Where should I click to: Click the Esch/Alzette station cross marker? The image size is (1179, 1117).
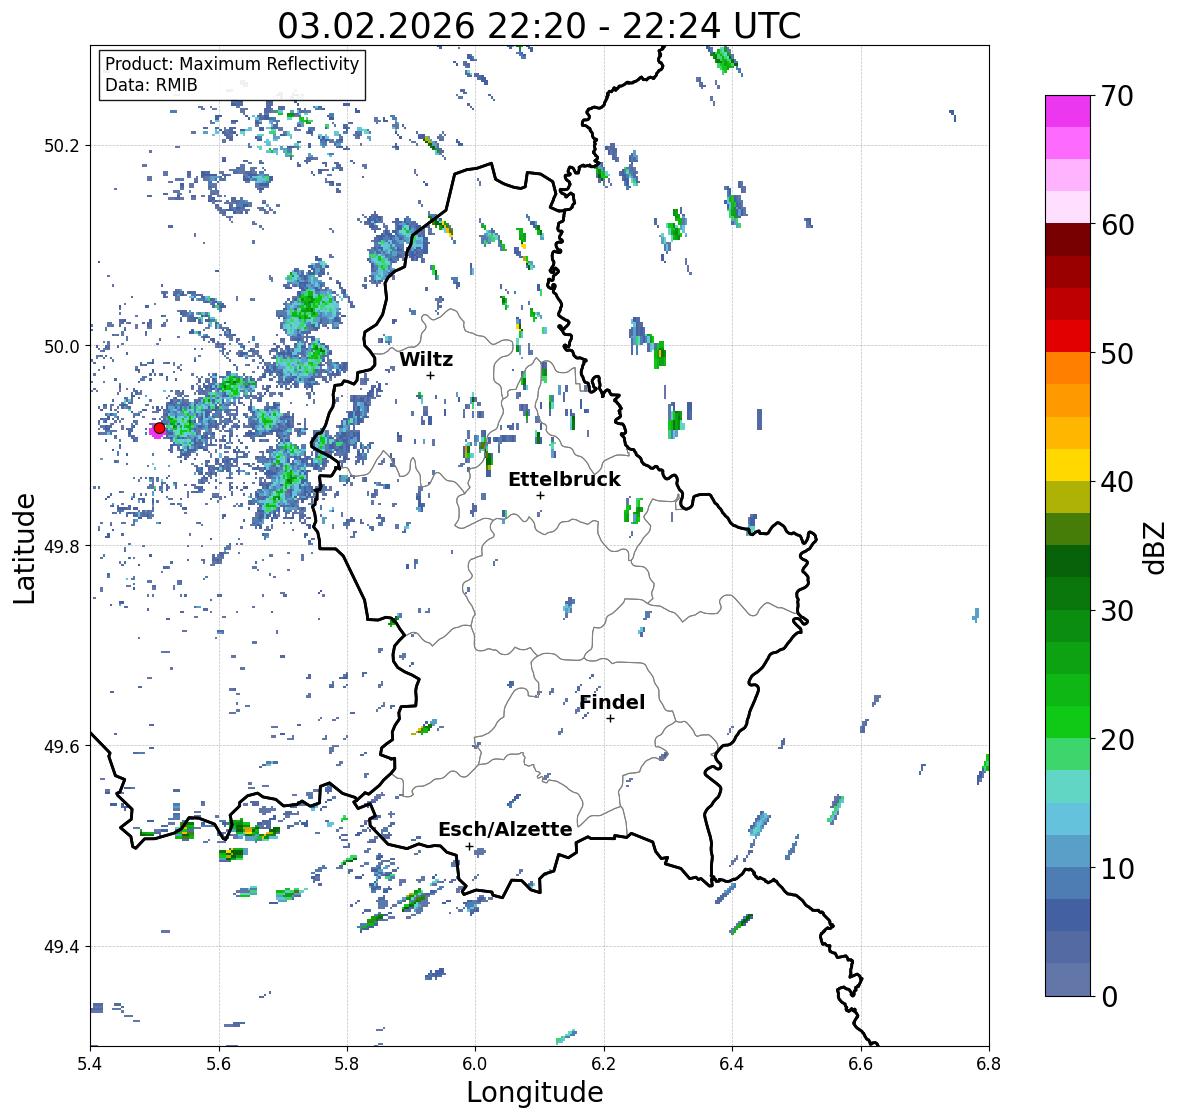click(x=469, y=846)
